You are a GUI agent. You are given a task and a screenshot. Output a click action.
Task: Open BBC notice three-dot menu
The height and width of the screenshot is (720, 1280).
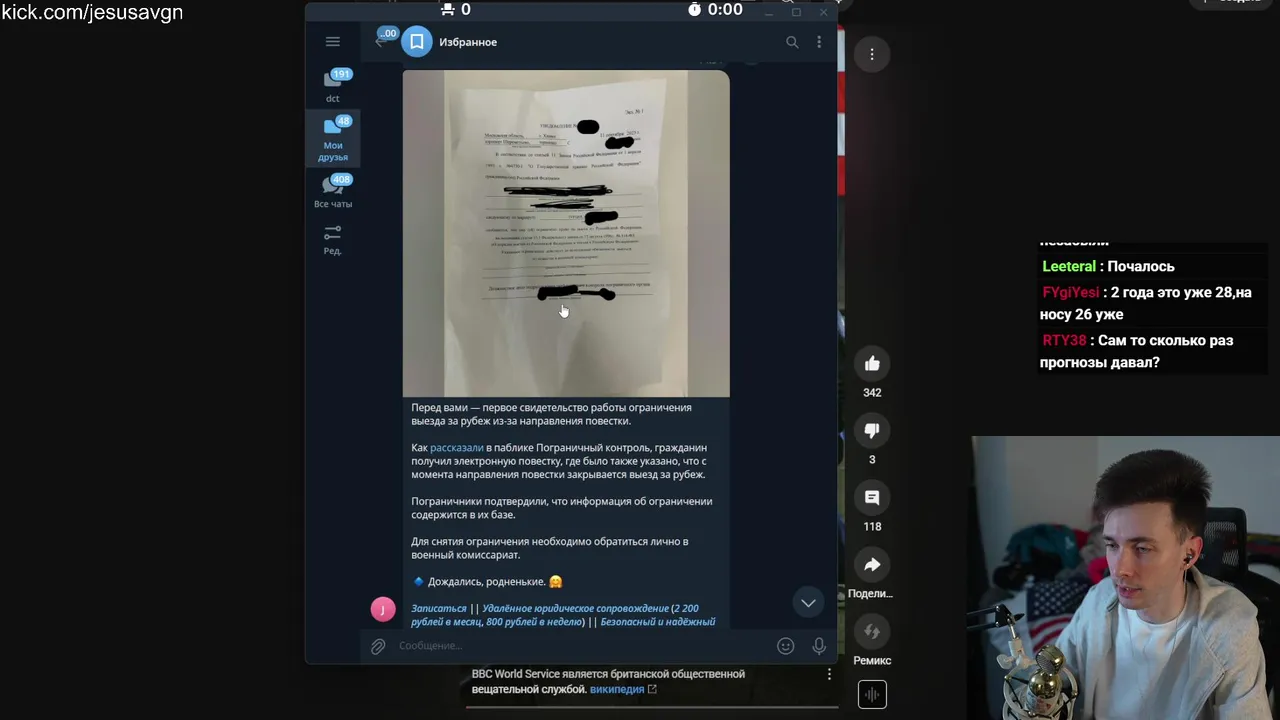point(829,676)
